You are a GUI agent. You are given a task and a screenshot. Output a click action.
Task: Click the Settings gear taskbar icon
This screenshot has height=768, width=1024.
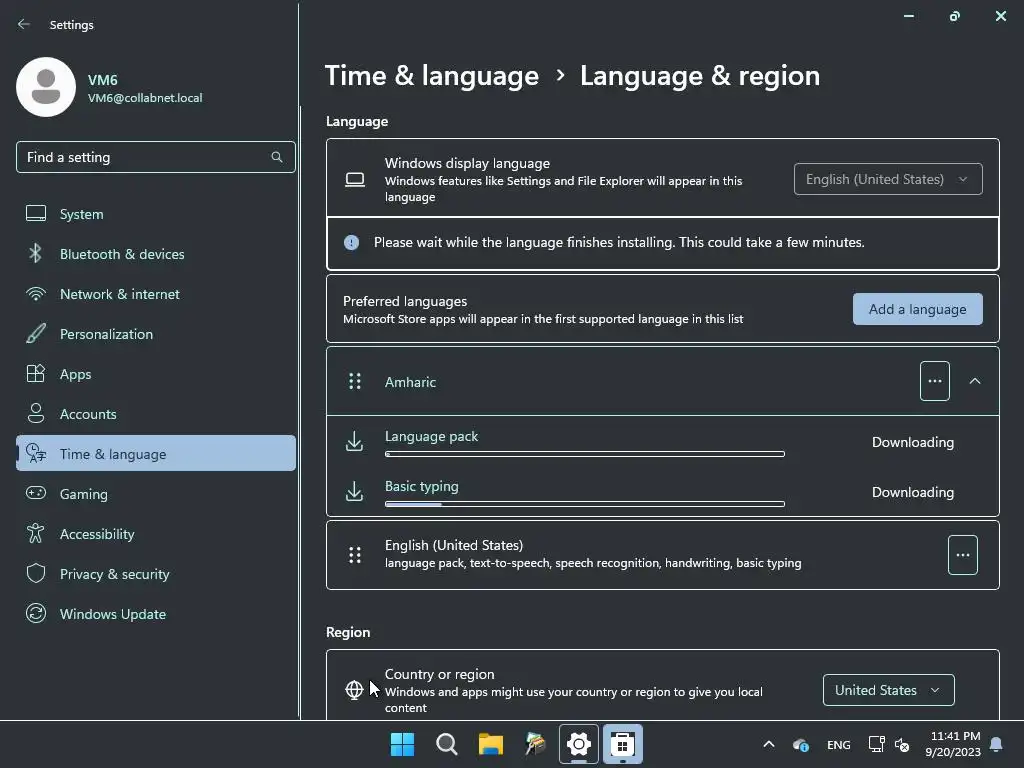point(579,744)
